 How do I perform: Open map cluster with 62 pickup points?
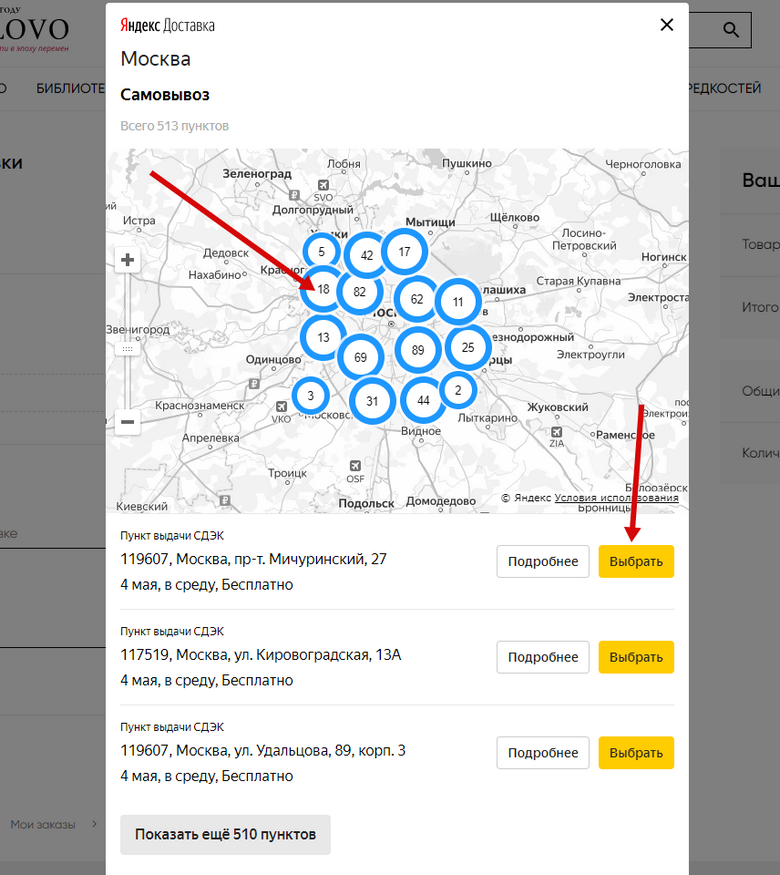(417, 299)
